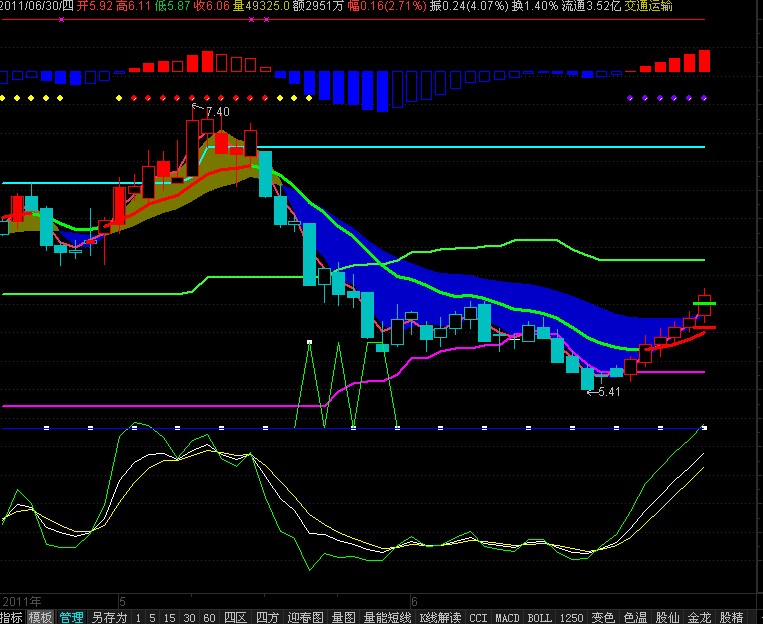Click the month 5 marker on time axis

123,602
